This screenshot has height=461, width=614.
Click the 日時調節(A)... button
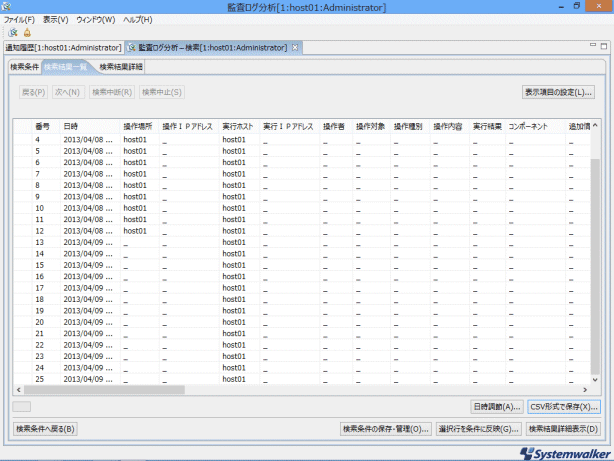tap(496, 407)
